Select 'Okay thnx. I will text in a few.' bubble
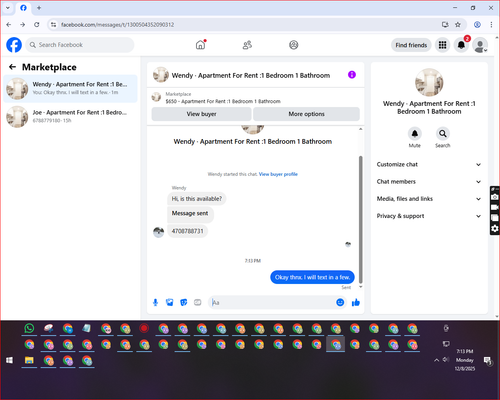This screenshot has height=400, width=500. tap(312, 277)
